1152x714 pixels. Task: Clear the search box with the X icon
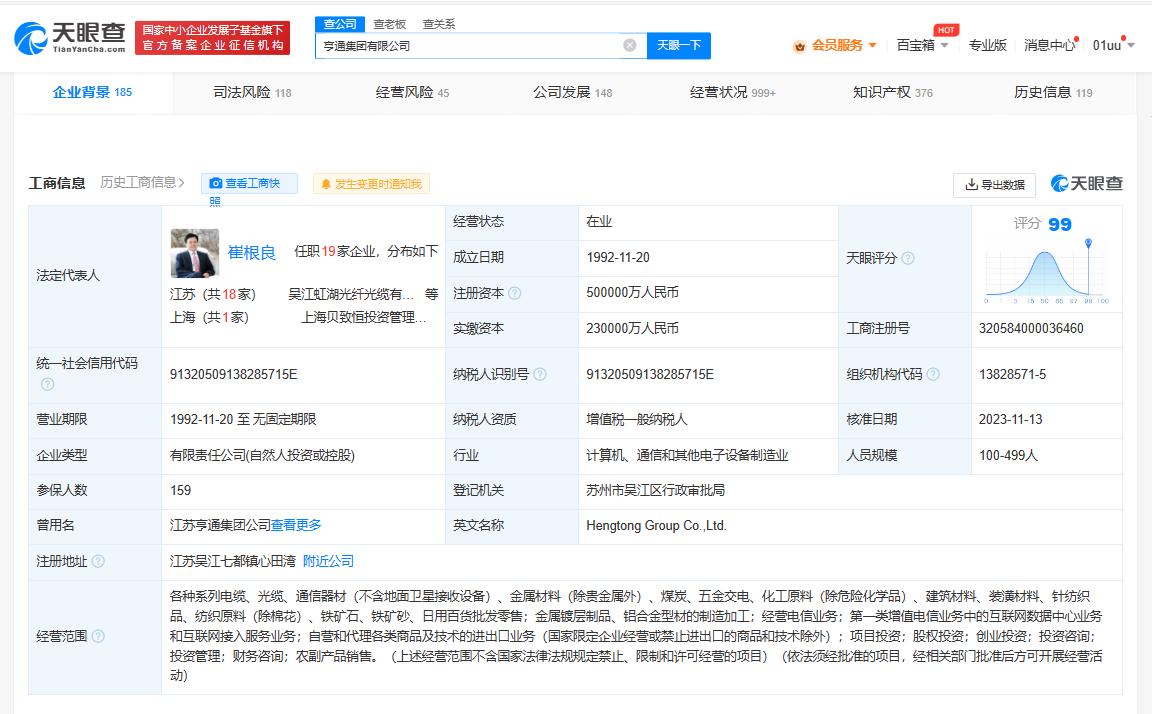[630, 45]
